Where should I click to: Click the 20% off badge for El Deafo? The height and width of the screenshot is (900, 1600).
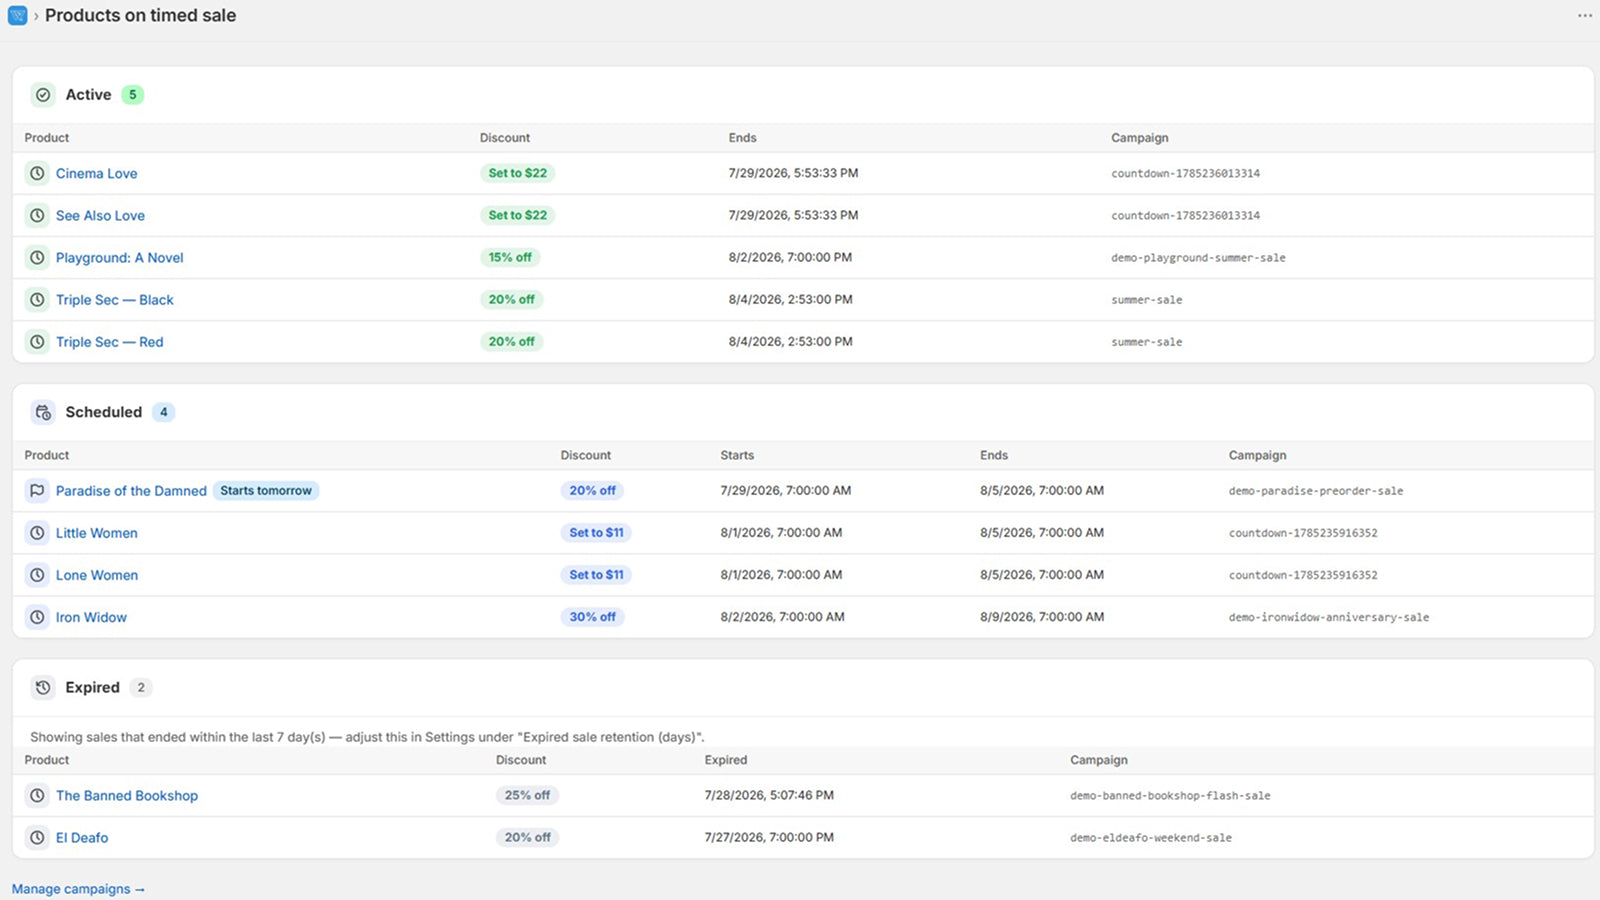click(x=528, y=838)
